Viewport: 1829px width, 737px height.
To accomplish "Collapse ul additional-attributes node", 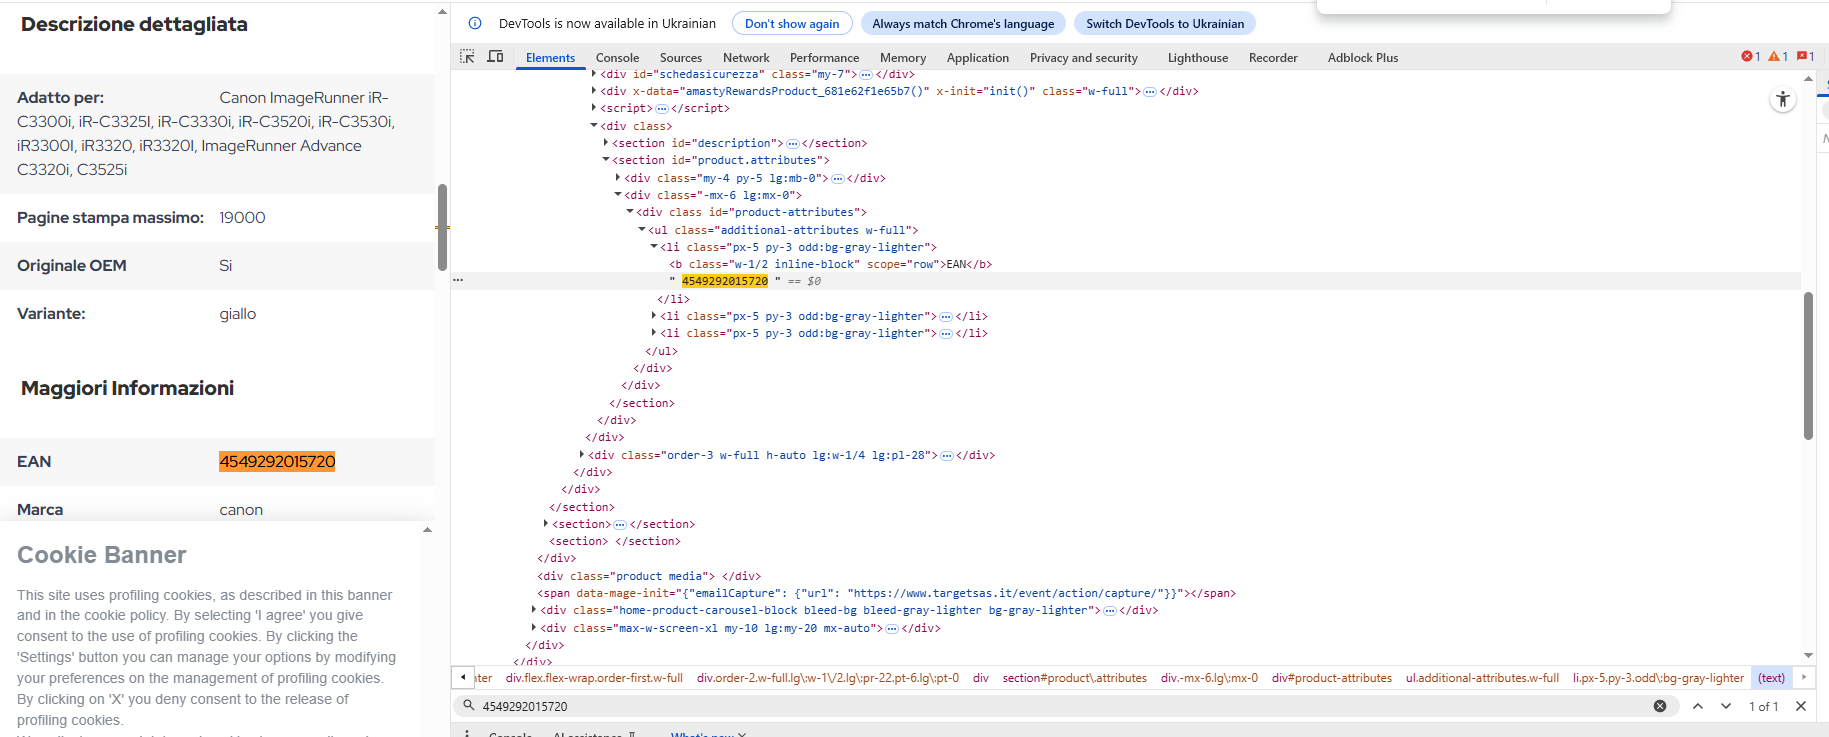I will coord(642,230).
